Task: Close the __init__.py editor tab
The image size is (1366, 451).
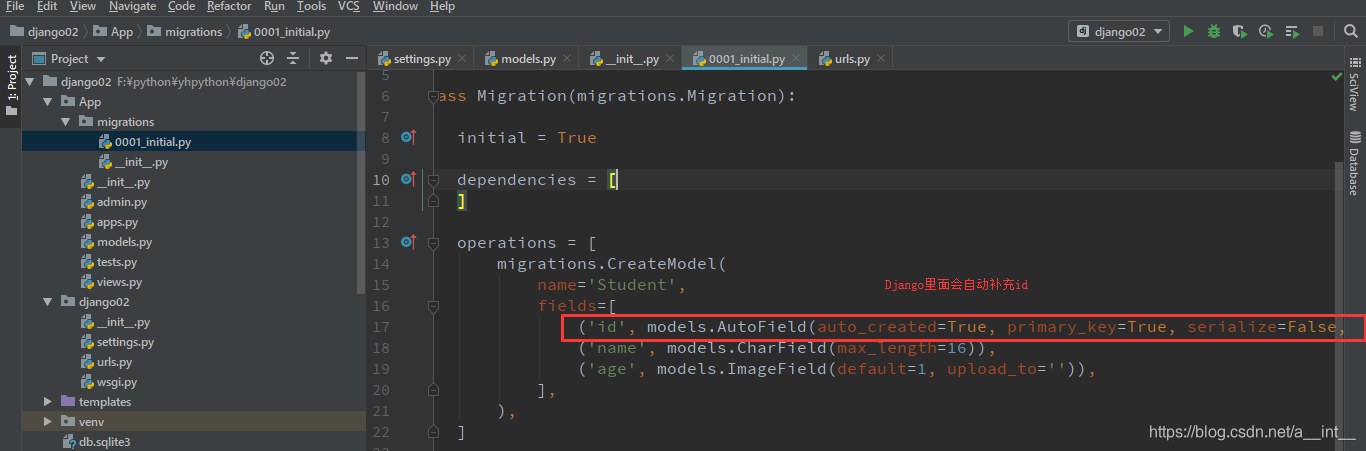Action: [x=669, y=59]
